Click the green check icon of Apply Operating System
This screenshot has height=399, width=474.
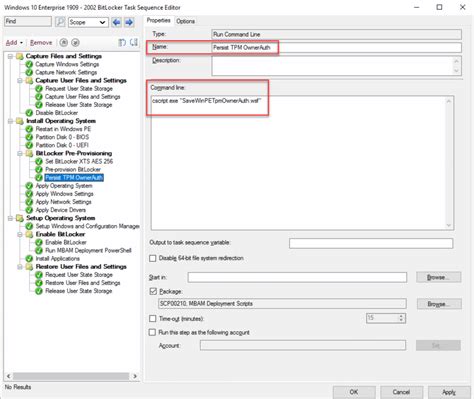(x=29, y=186)
